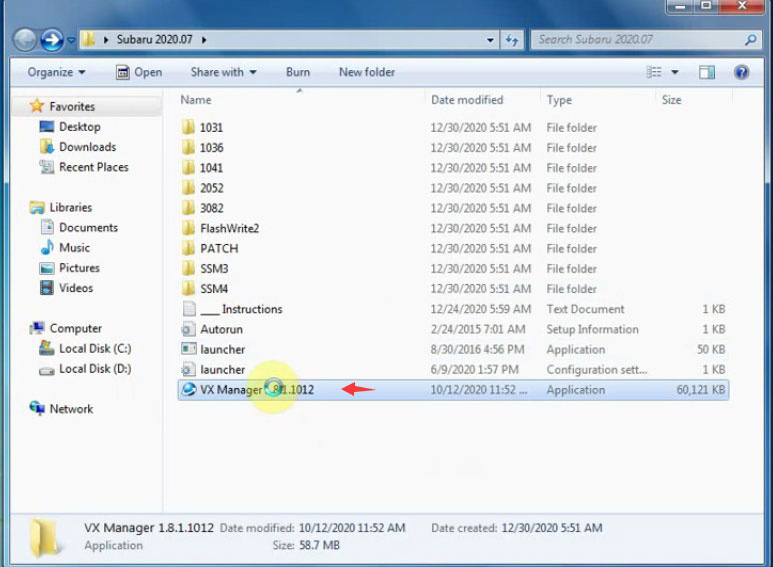
Task: Open recent pages dropdown beside Forward button
Action: [71, 40]
